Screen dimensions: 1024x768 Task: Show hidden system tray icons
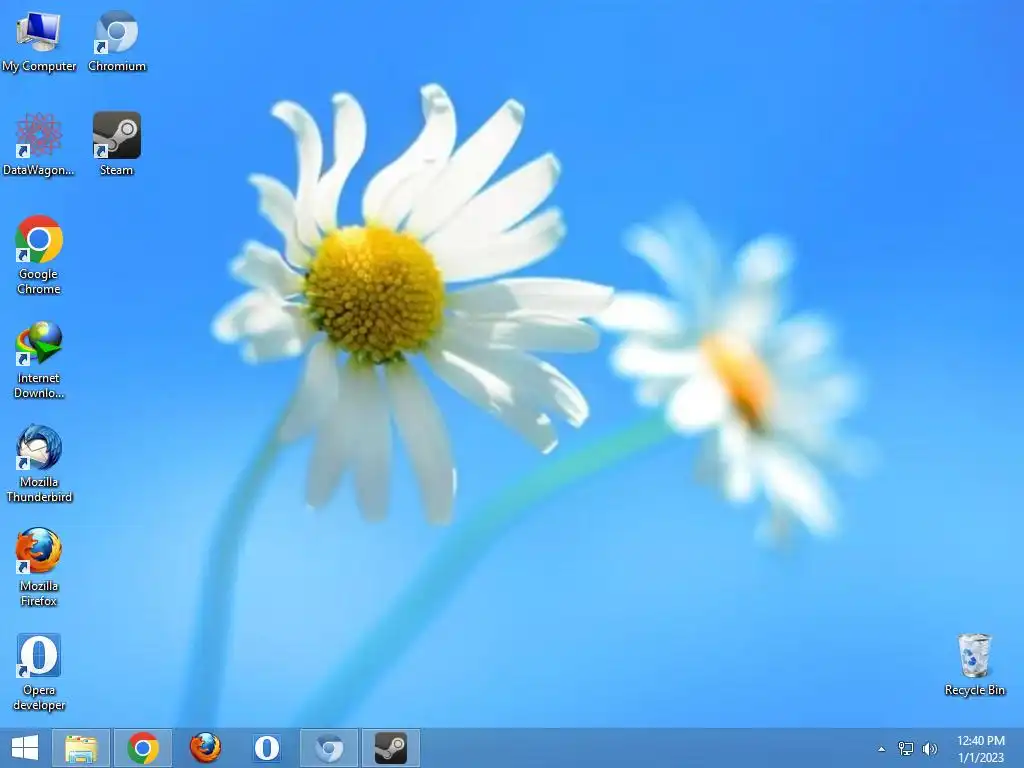pos(882,749)
